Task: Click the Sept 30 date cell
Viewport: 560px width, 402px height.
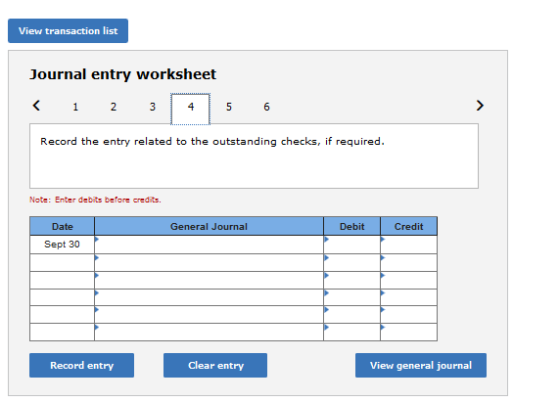Action: click(x=62, y=245)
